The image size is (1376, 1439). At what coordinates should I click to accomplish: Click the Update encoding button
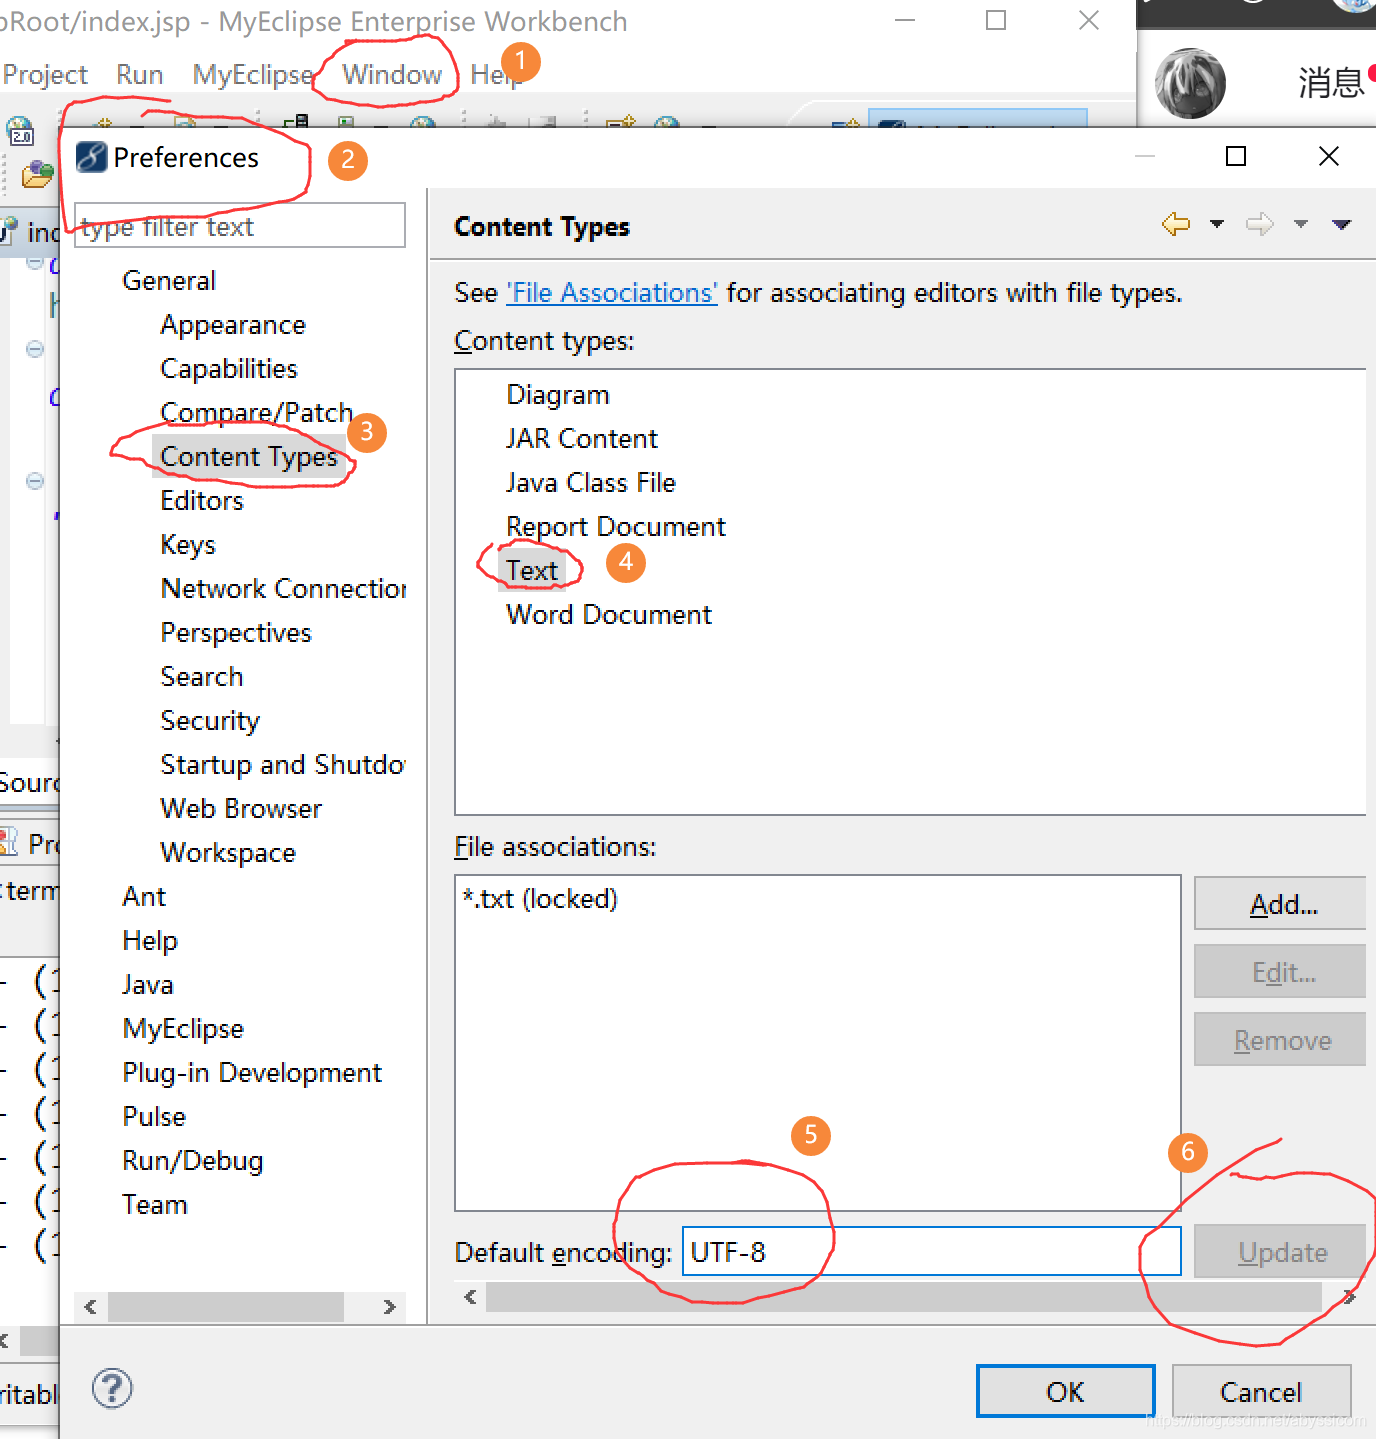(1282, 1252)
